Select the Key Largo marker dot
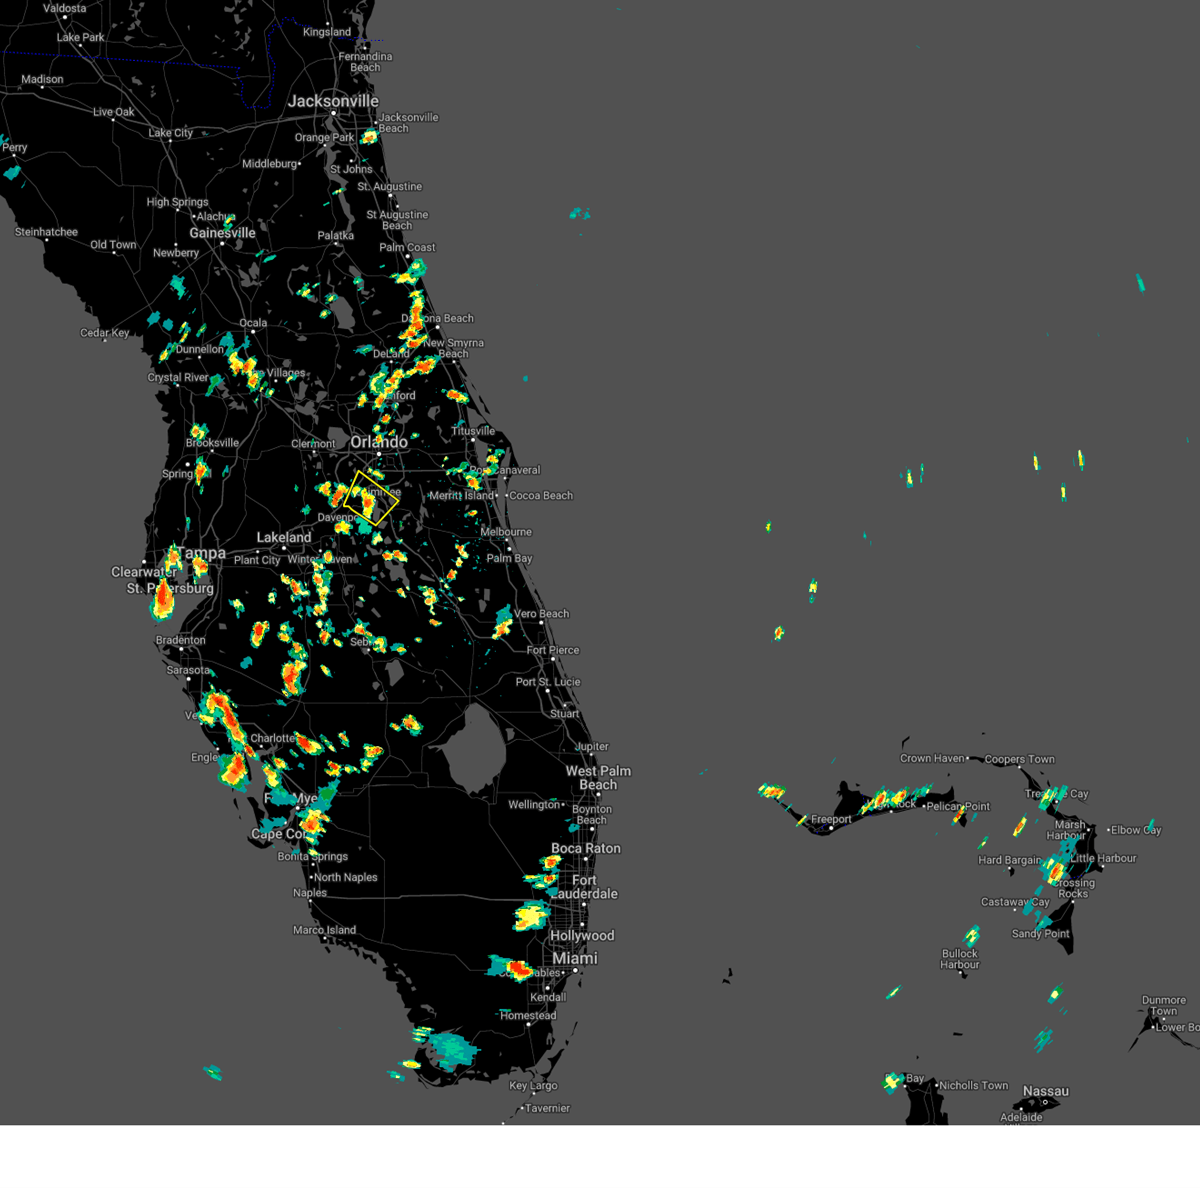Image resolution: width=1200 pixels, height=1200 pixels. click(534, 1093)
